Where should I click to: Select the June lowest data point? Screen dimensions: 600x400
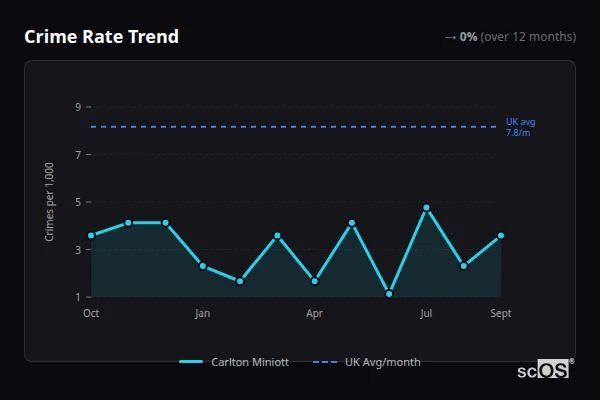point(389,294)
